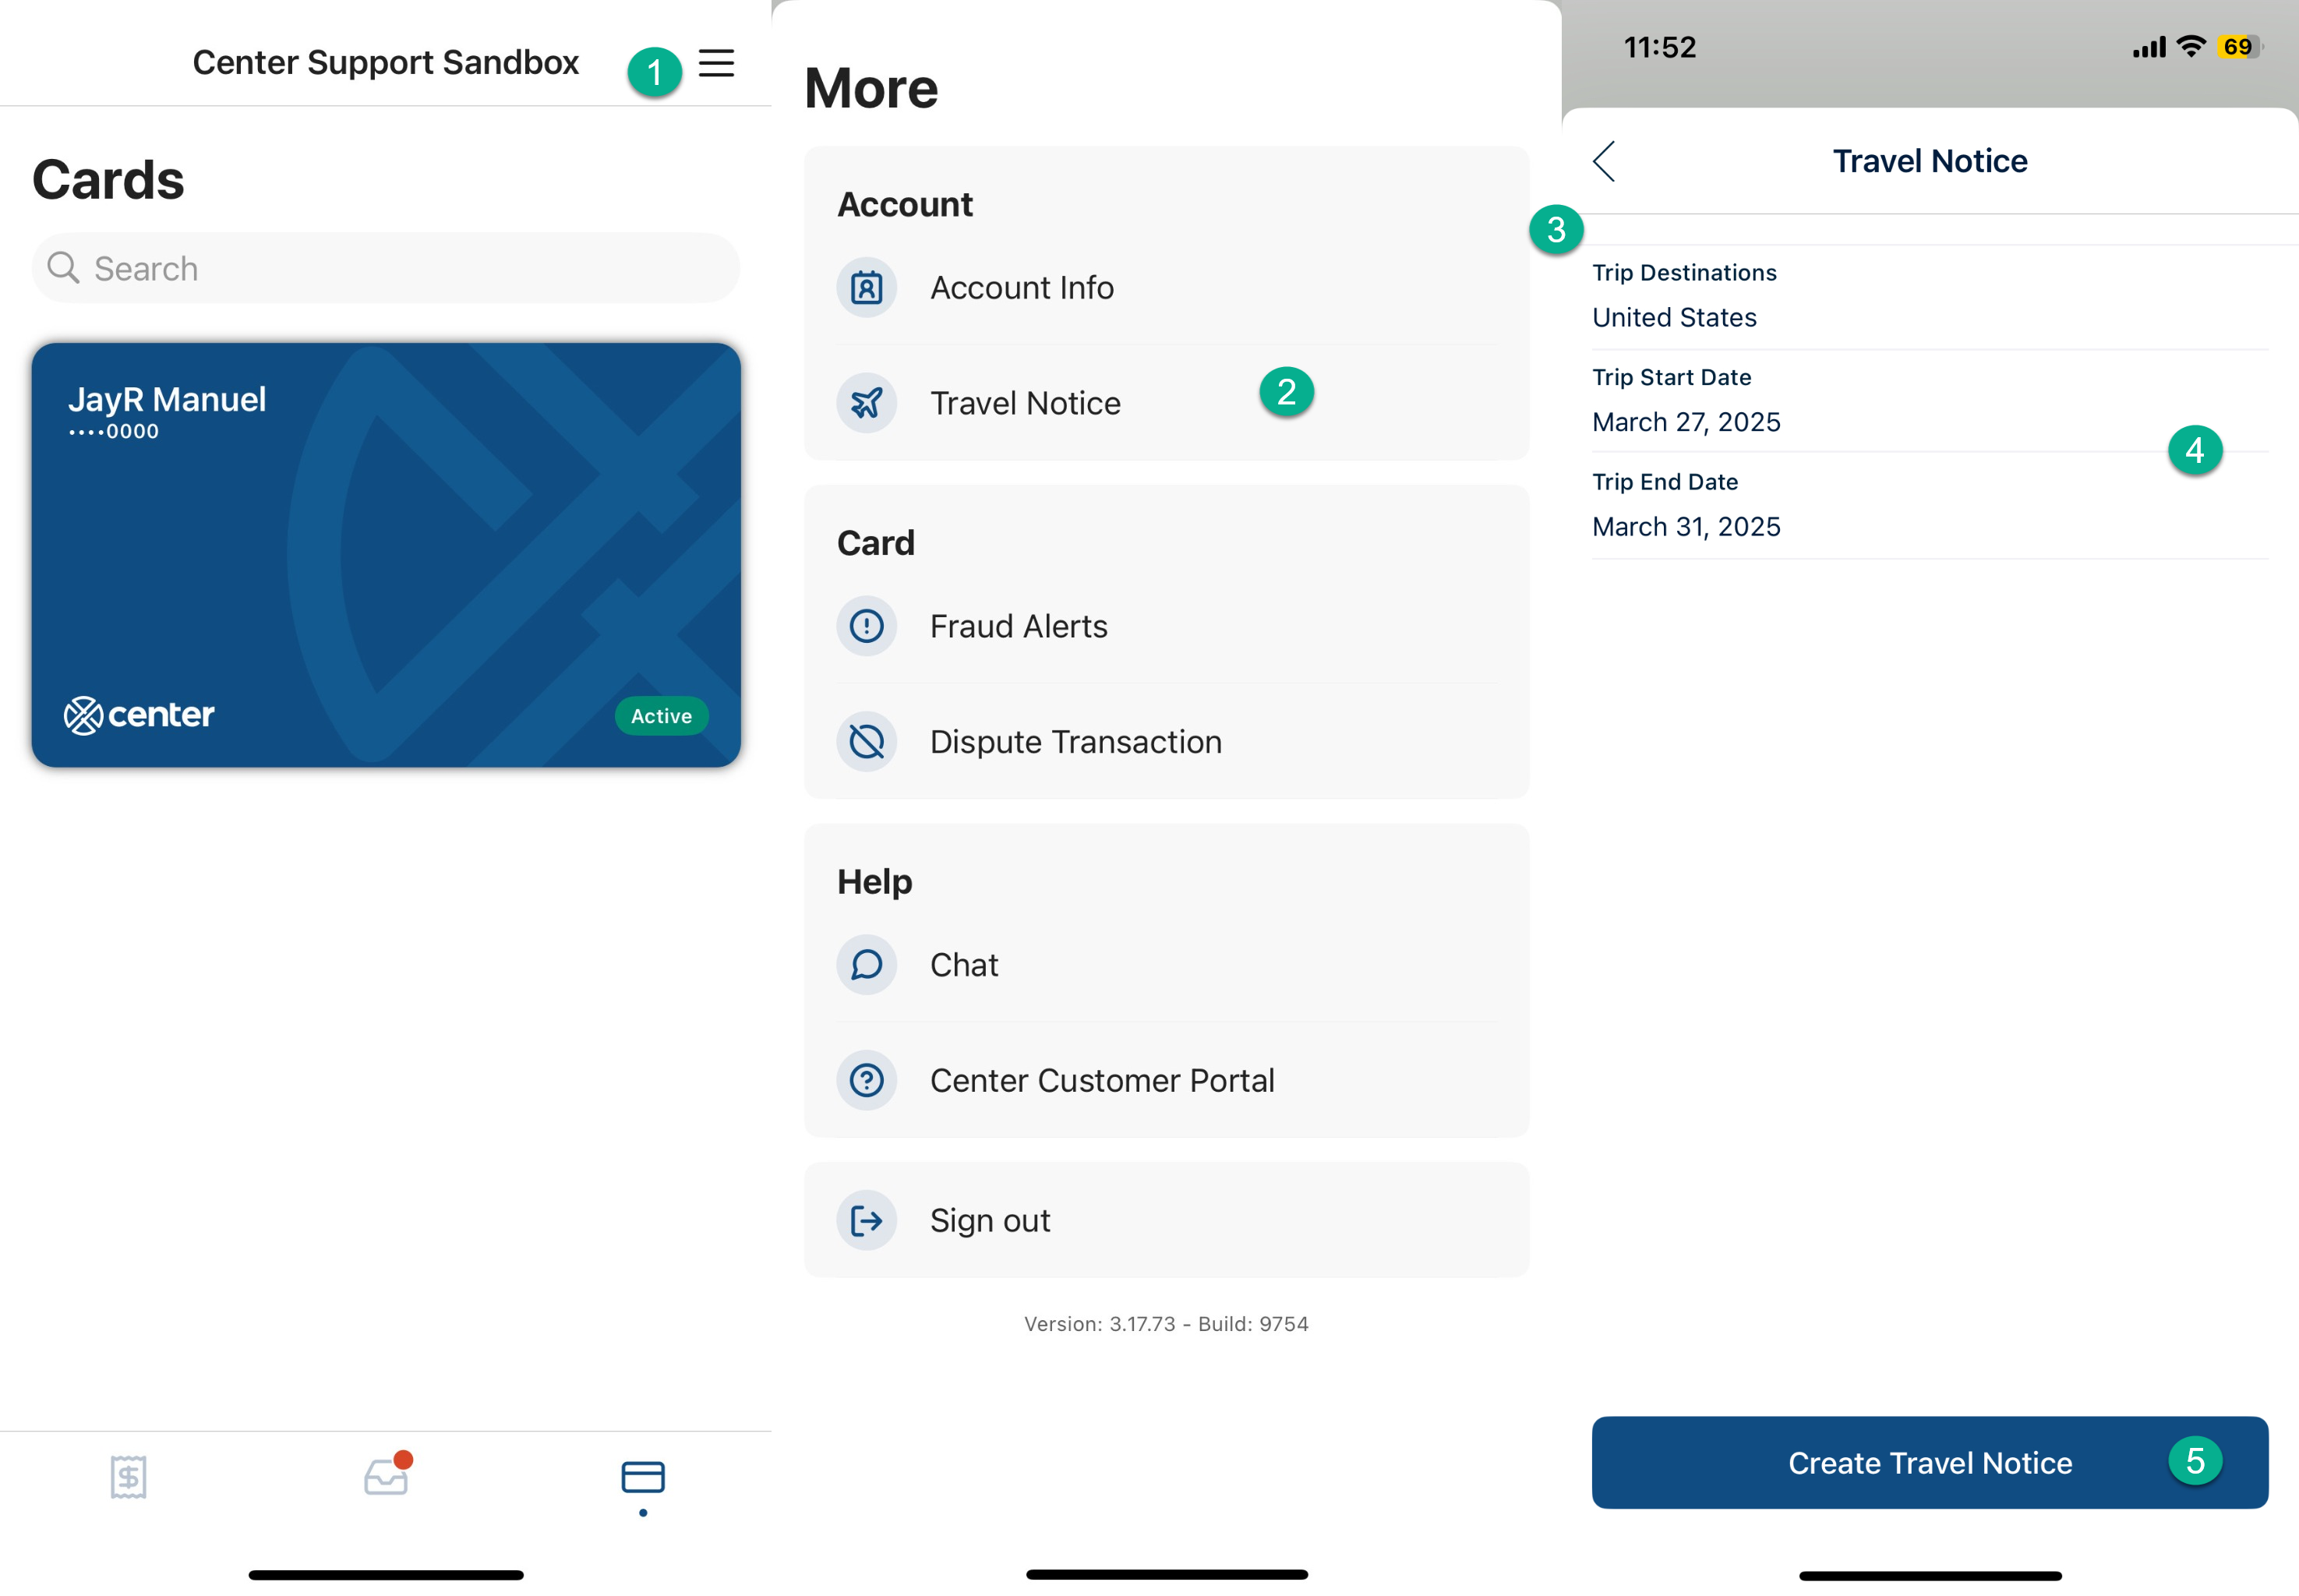This screenshot has width=2299, height=1596.
Task: Select the cards tab icon
Action: click(643, 1476)
